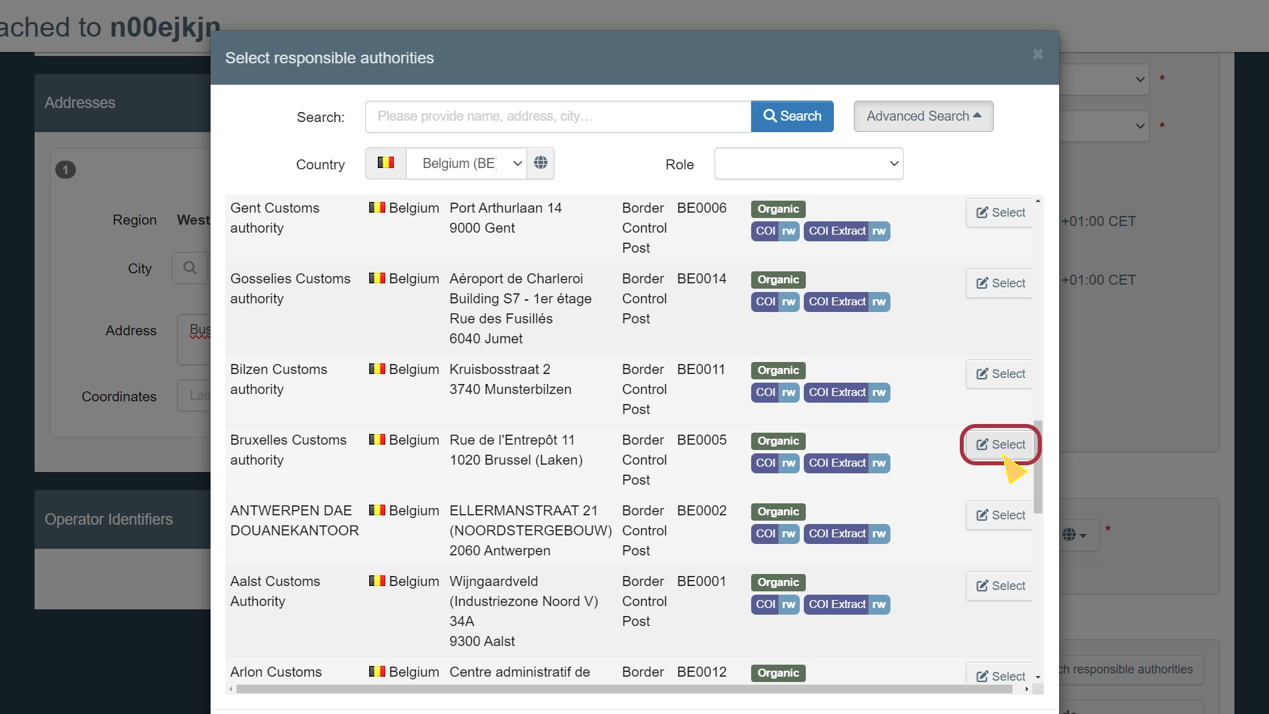Click the City search icon in Addresses panel

tap(190, 268)
